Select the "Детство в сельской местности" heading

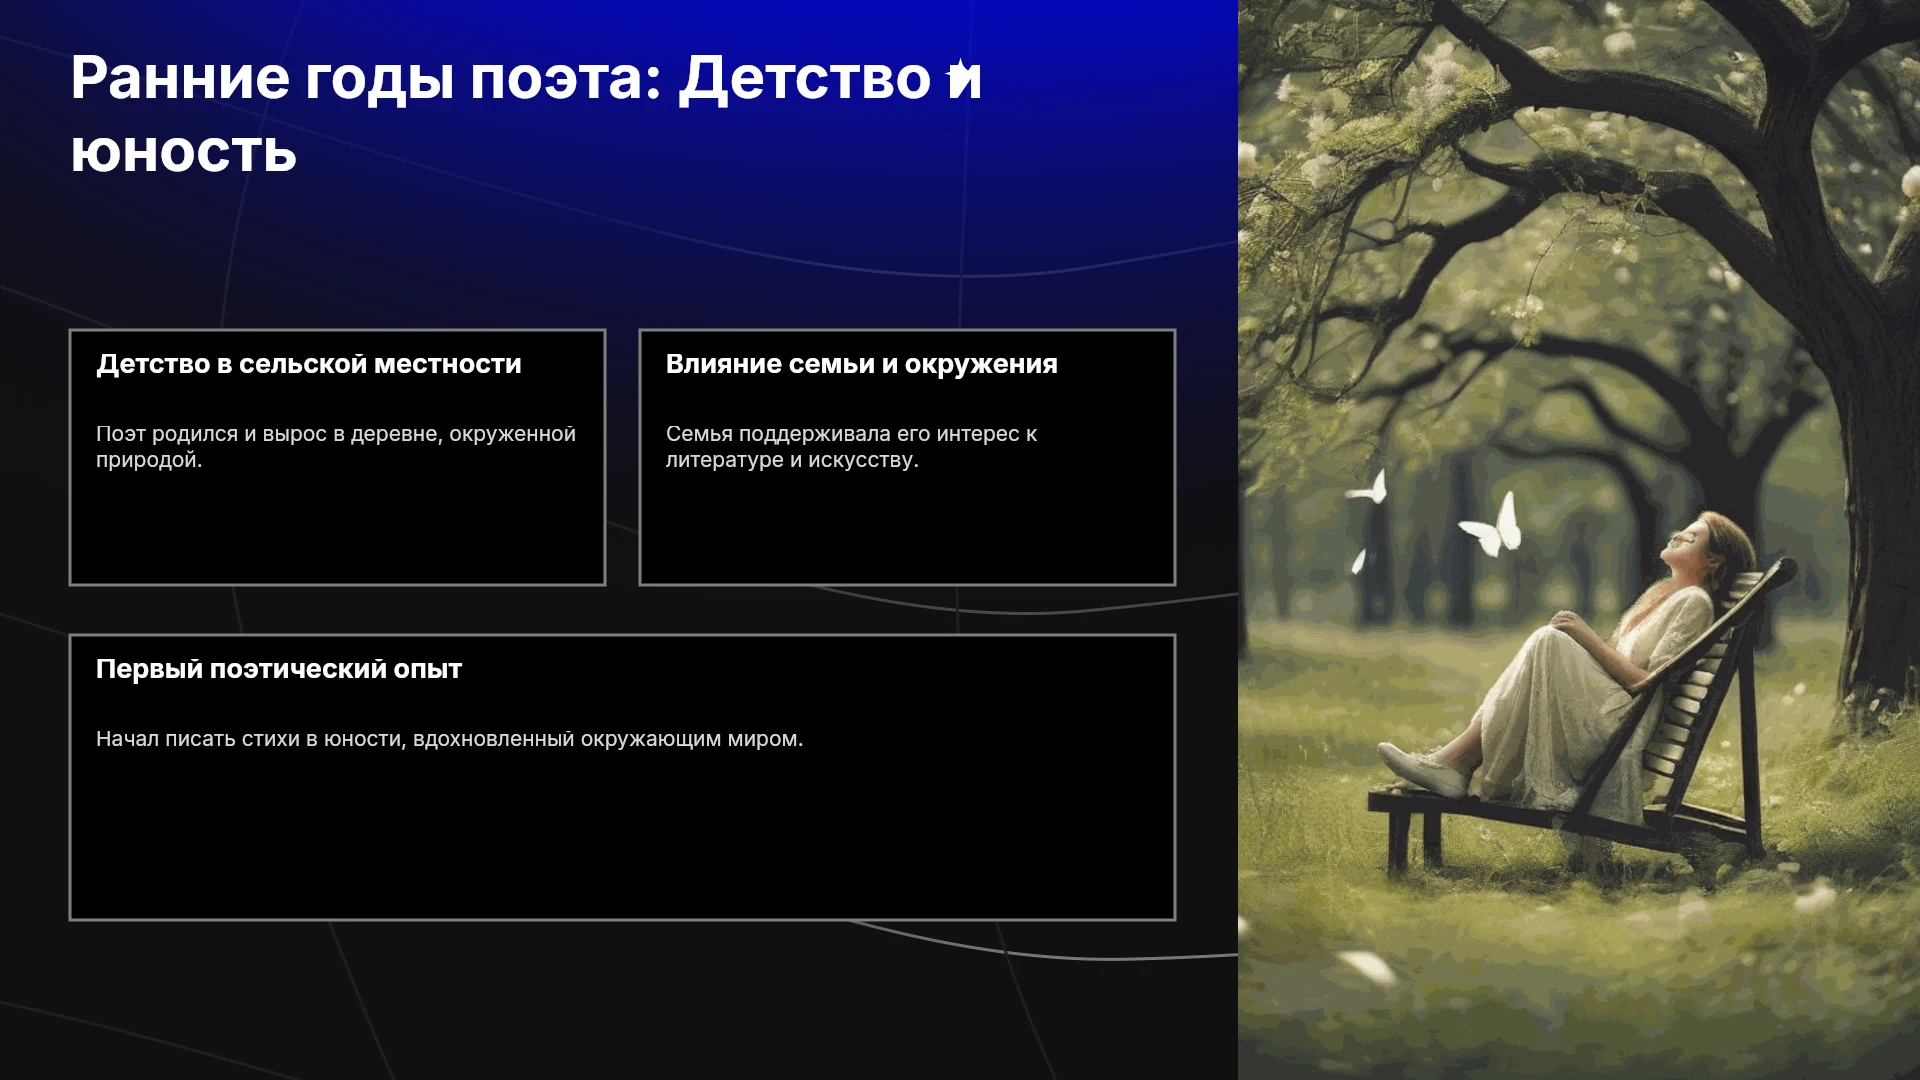coord(308,364)
